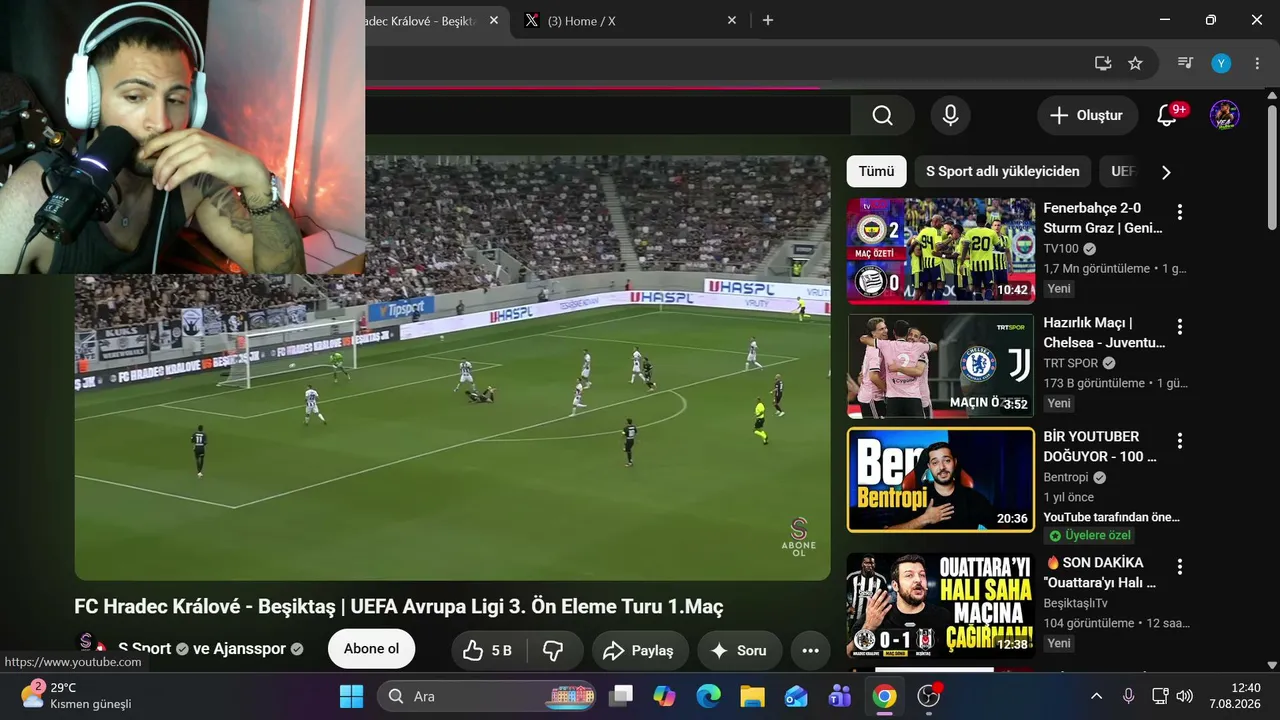Open Chrome three-dot menu
Screen dimensions: 1280x720
1257,63
